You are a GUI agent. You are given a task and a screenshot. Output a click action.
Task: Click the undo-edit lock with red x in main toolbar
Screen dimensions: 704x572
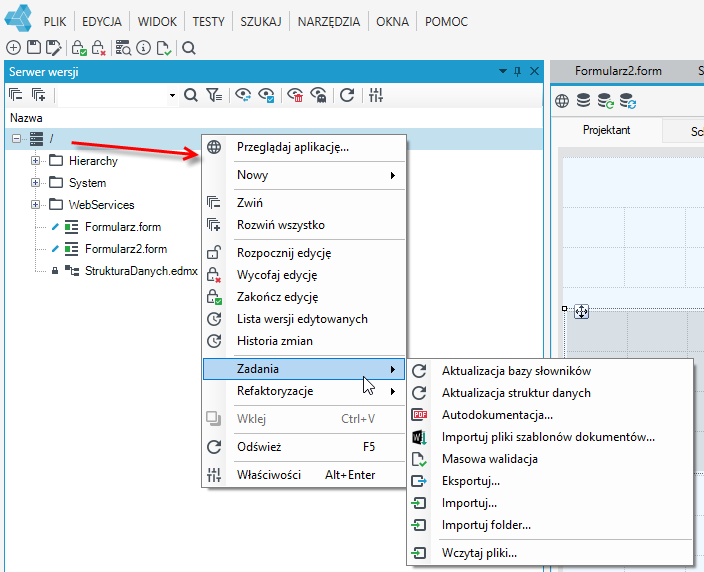(98, 48)
